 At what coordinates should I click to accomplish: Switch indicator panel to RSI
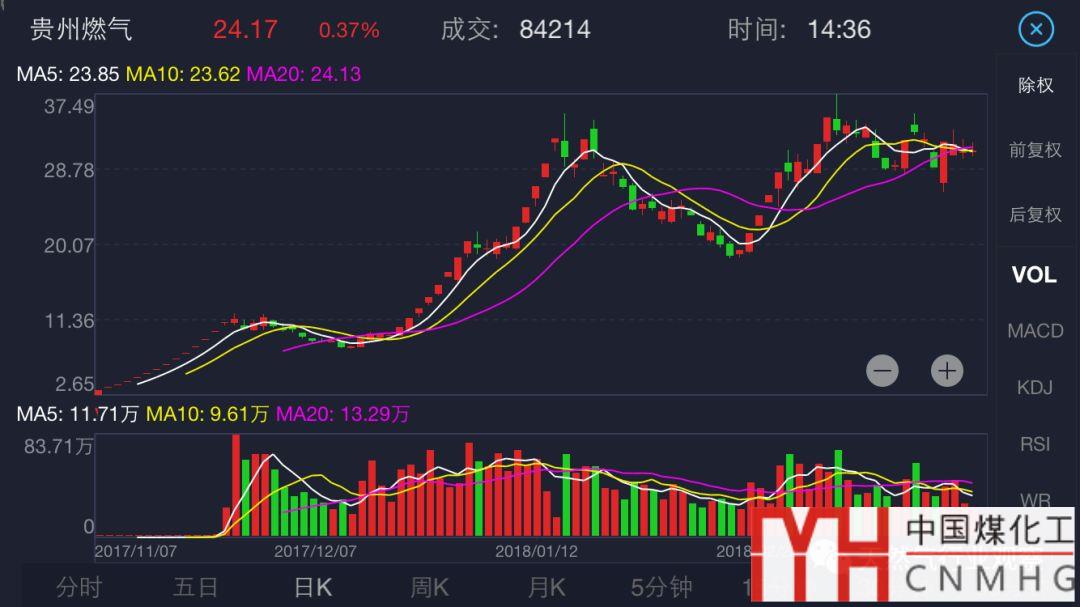tap(1035, 444)
